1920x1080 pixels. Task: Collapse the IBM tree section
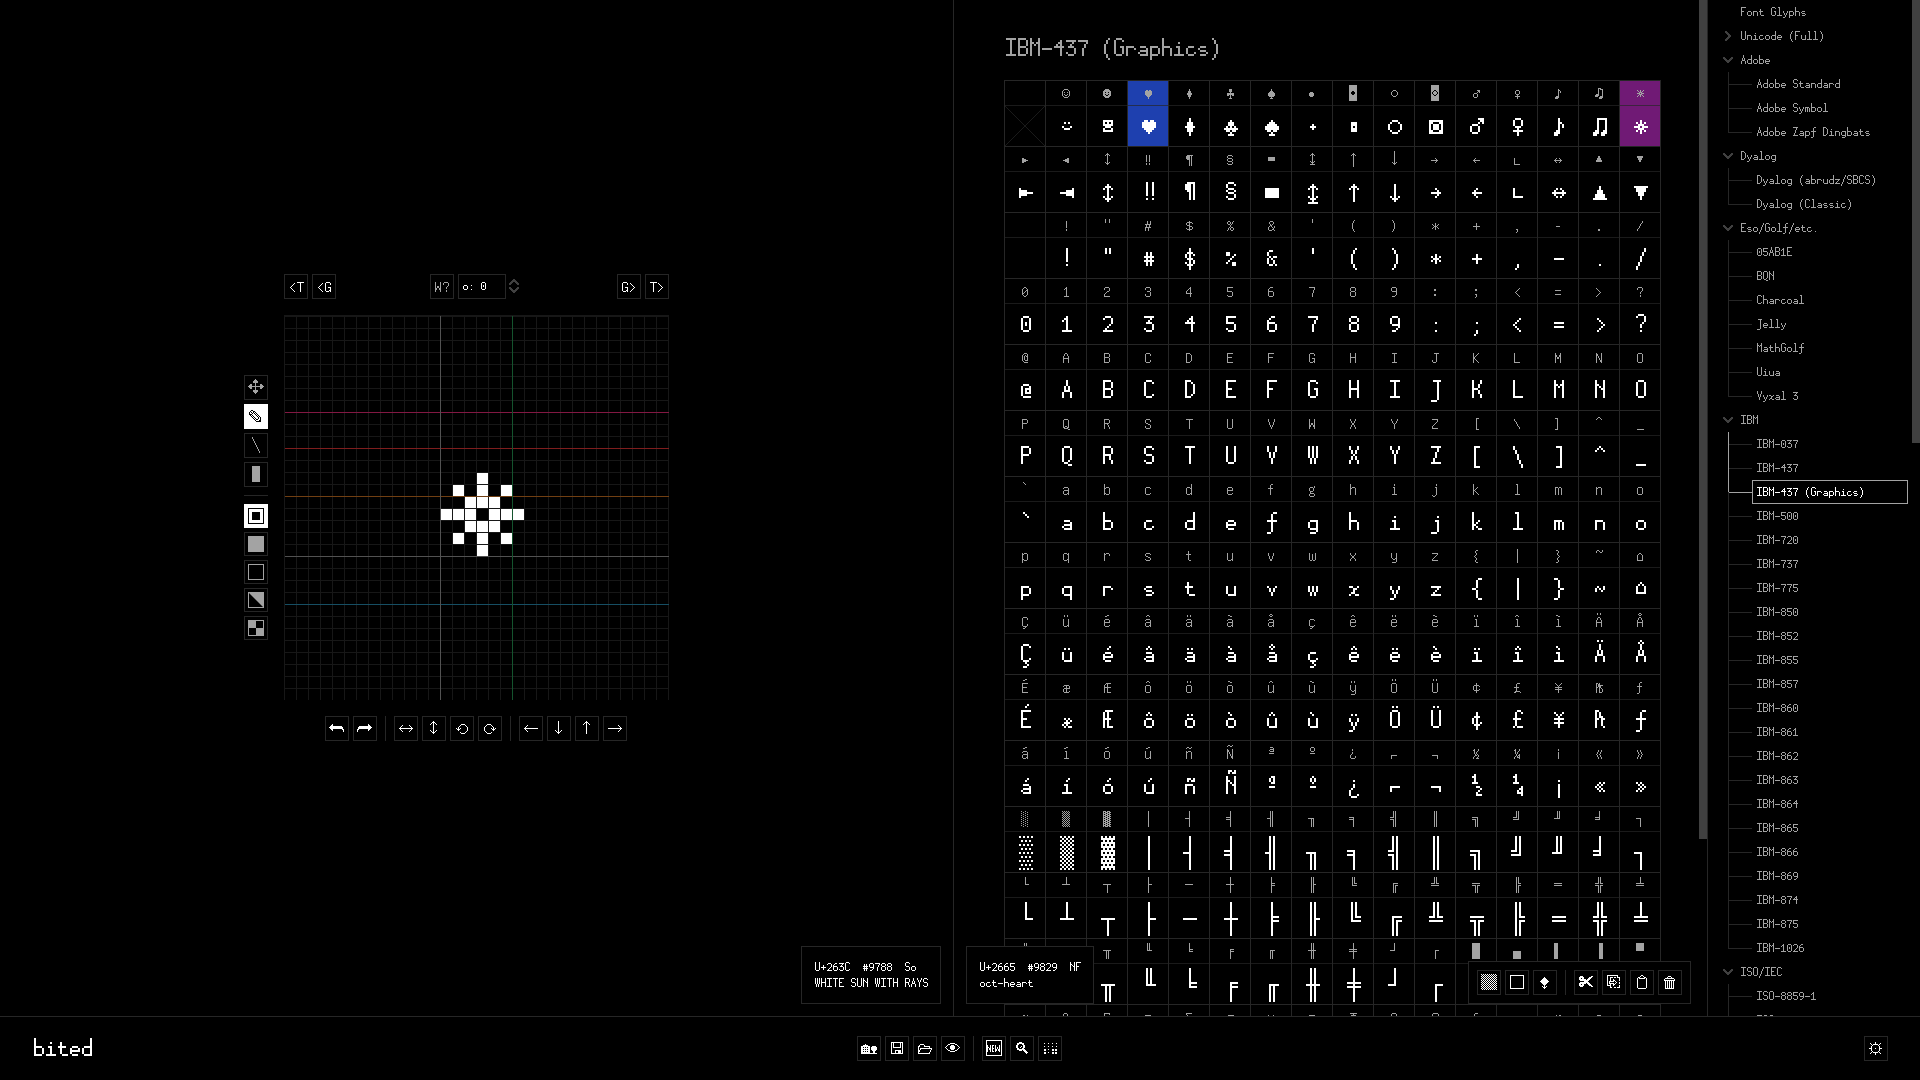coord(1727,420)
